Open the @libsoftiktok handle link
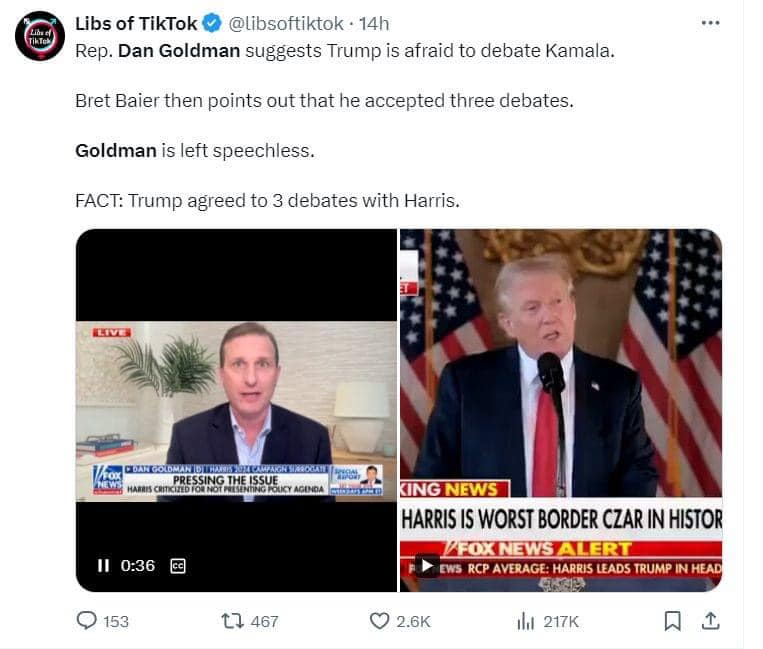The width and height of the screenshot is (763, 649). pyautogui.click(x=286, y=23)
